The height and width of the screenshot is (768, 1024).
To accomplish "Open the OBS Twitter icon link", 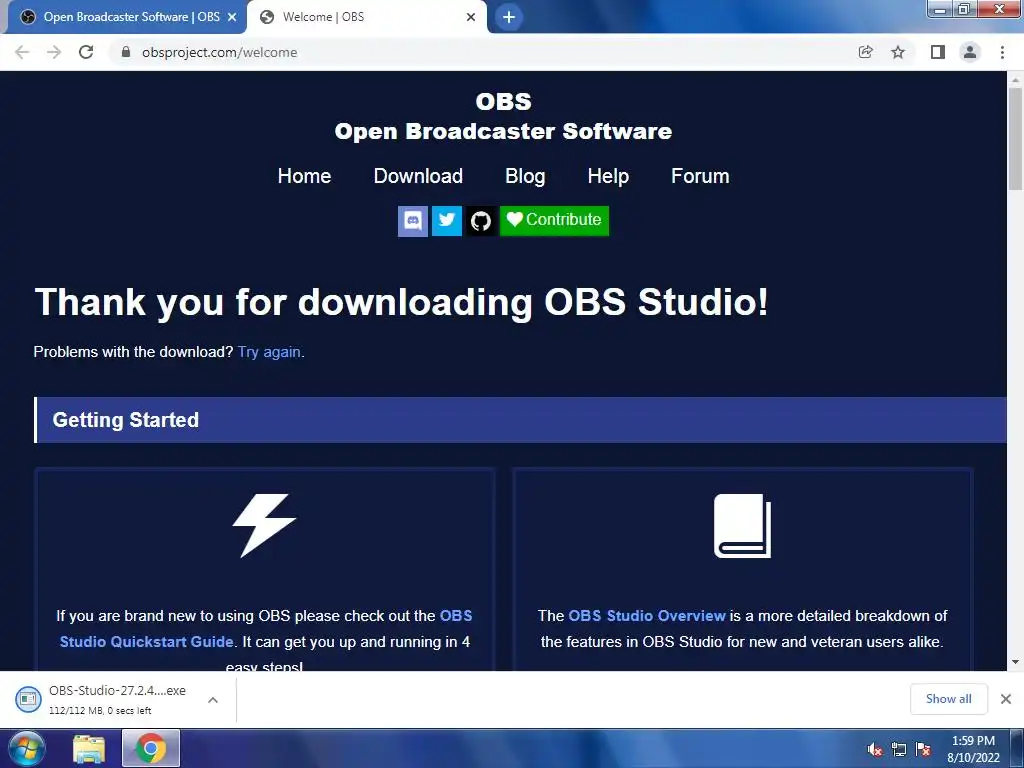I will [x=447, y=221].
